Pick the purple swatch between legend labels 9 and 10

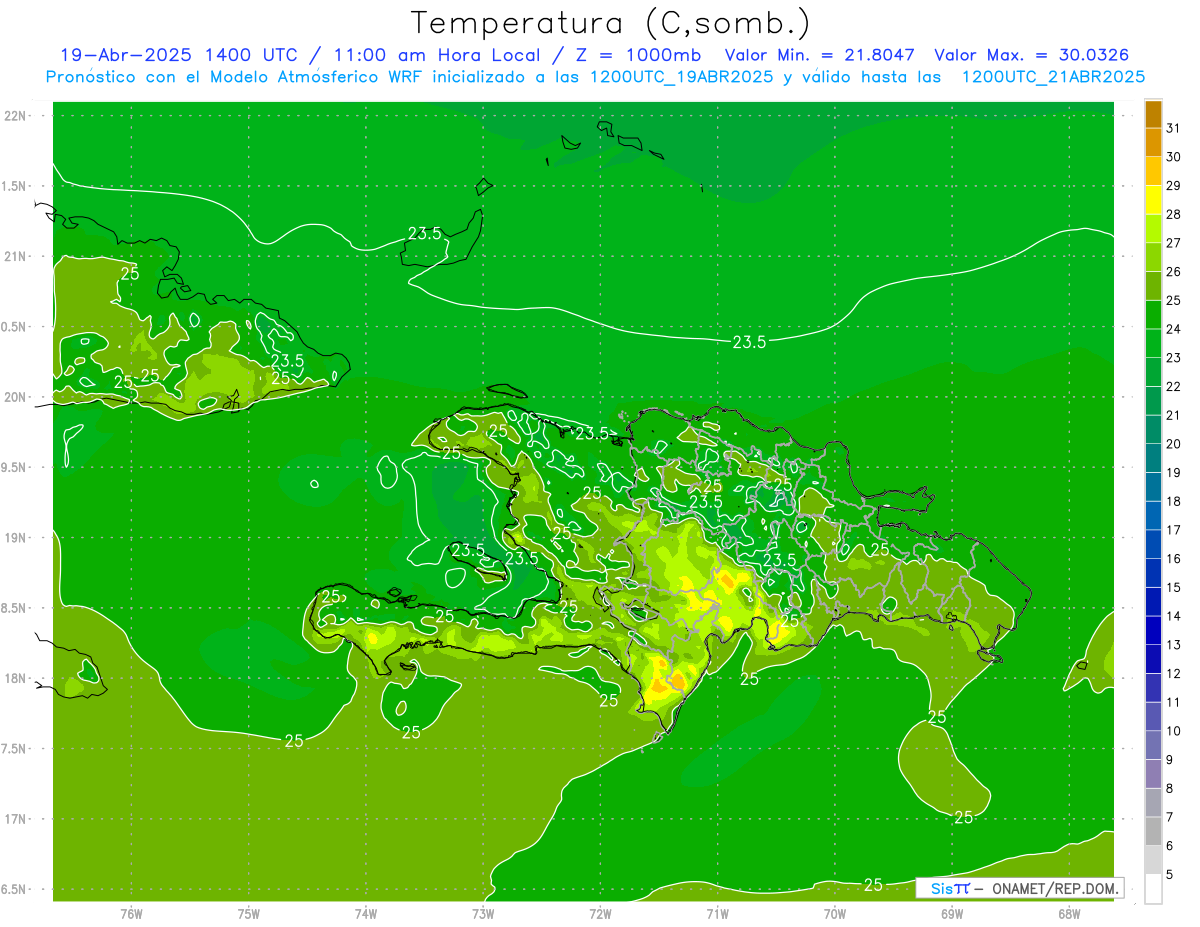(1153, 745)
